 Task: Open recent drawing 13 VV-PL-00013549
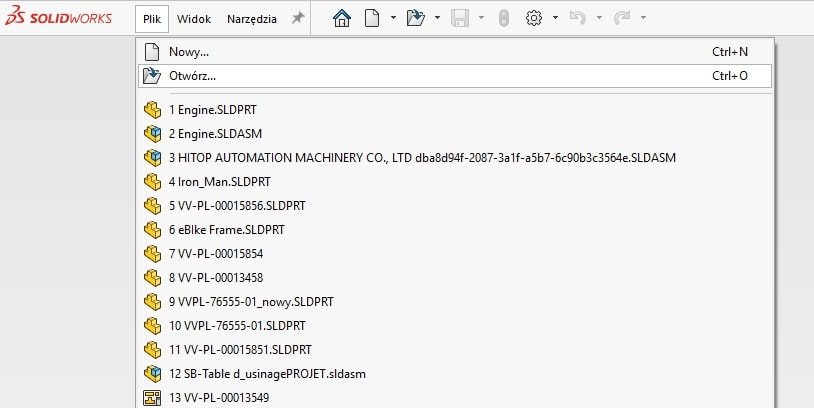tap(455, 398)
